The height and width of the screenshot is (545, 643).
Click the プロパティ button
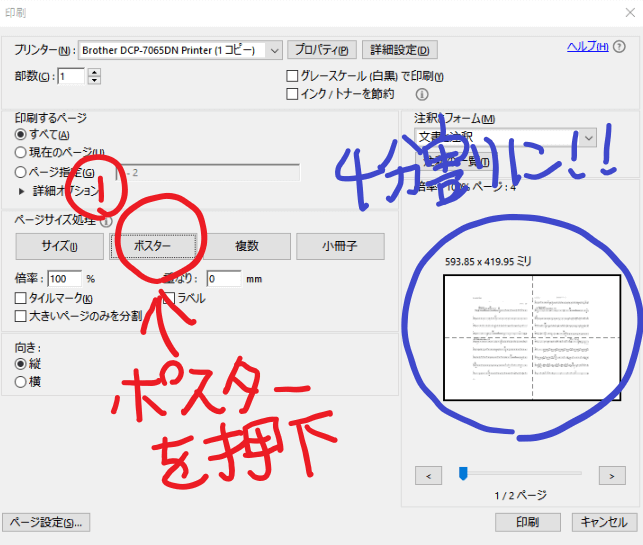(322, 50)
